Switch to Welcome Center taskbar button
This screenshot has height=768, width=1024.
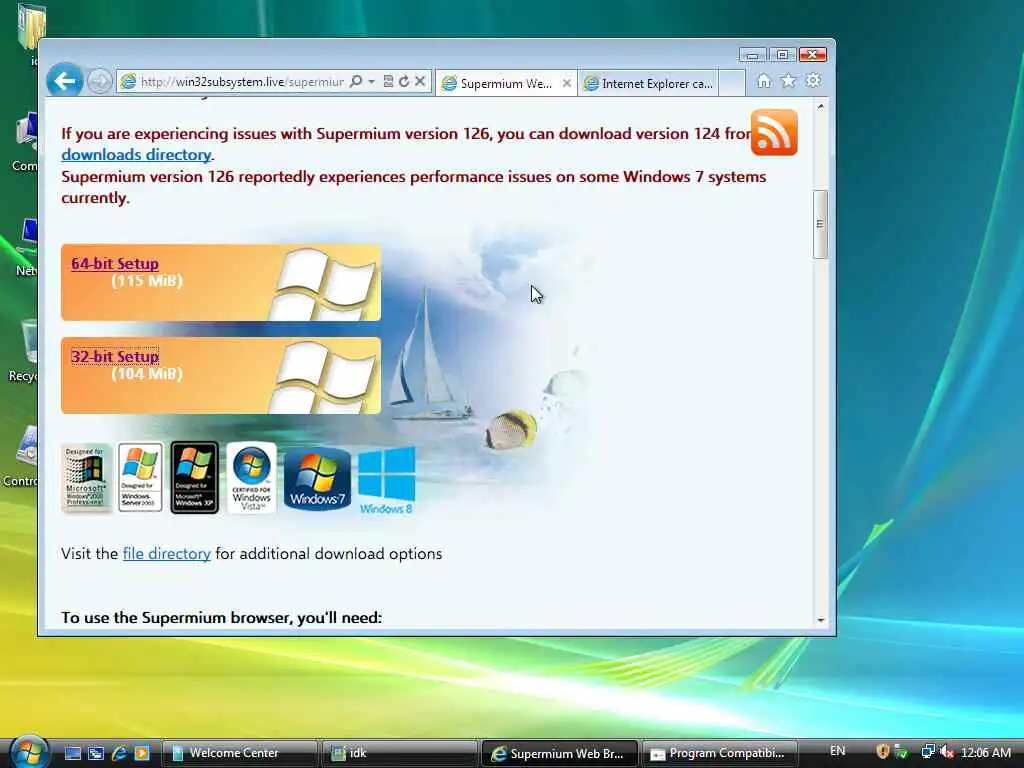tap(239, 754)
